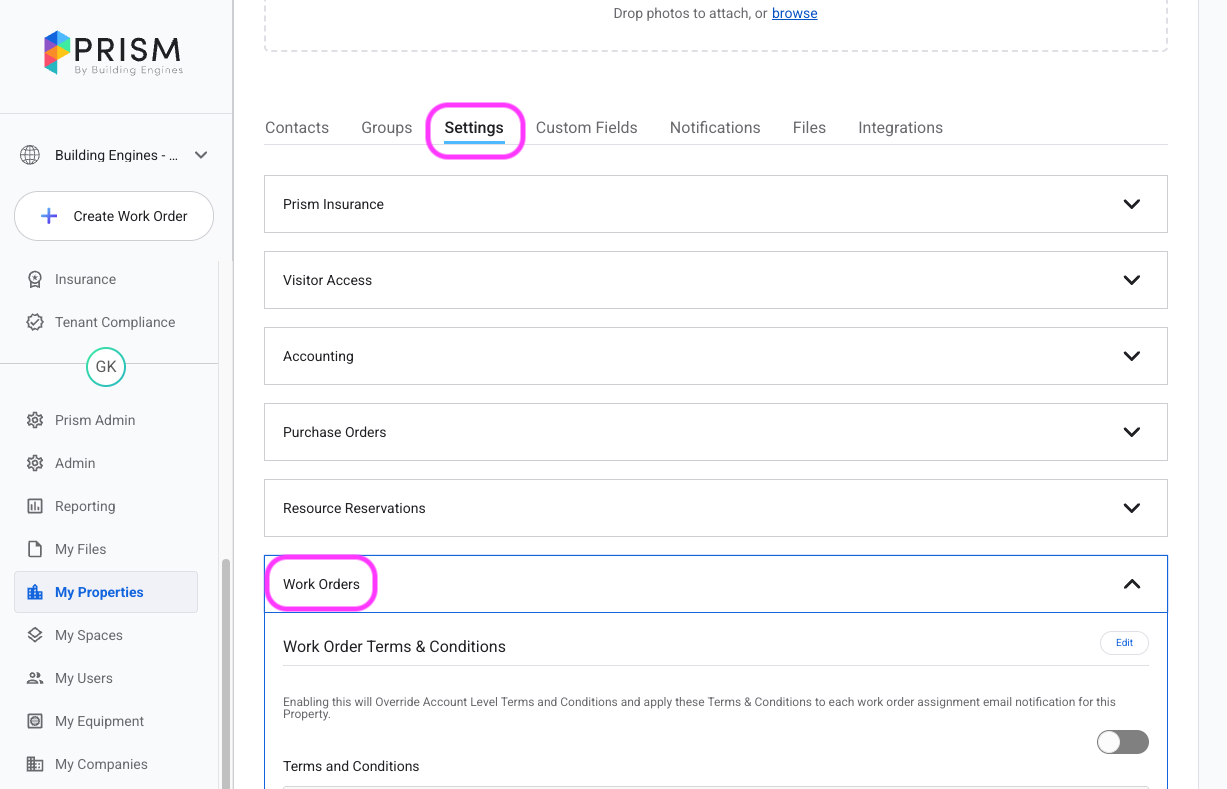Image resolution: width=1227 pixels, height=789 pixels.
Task: Open Reporting via its chart icon
Action: pos(35,506)
